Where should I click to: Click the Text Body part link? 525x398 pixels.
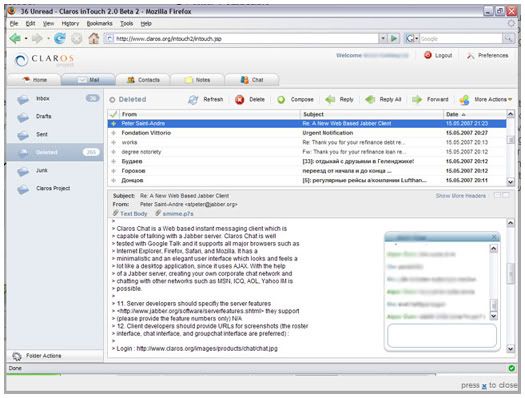tap(130, 214)
